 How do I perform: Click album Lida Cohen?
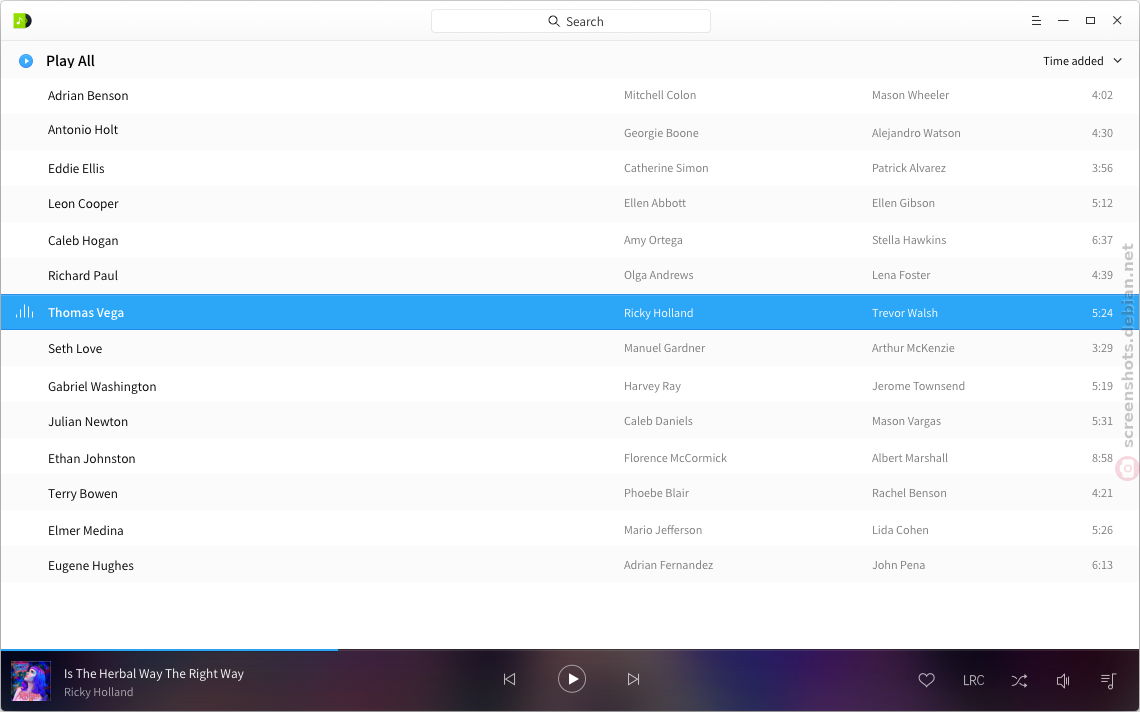900,530
